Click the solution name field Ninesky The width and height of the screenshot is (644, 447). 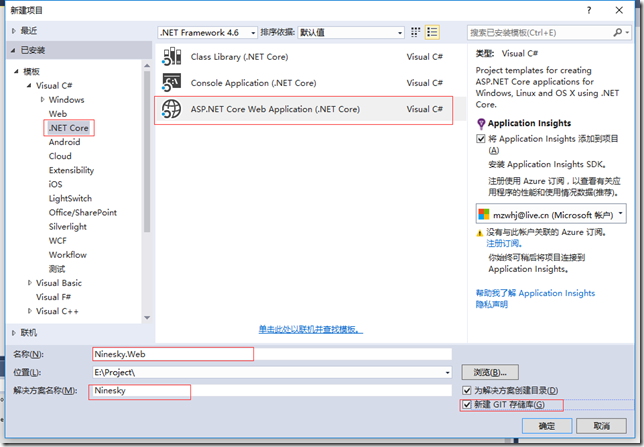point(272,391)
